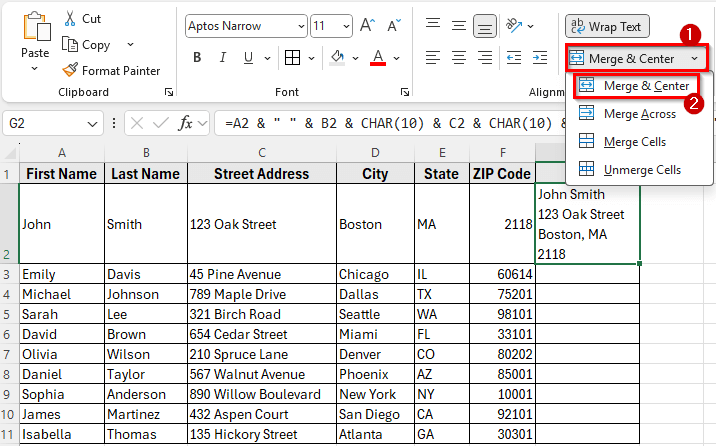Align text left in the cell
The height and width of the screenshot is (446, 716).
(432, 58)
